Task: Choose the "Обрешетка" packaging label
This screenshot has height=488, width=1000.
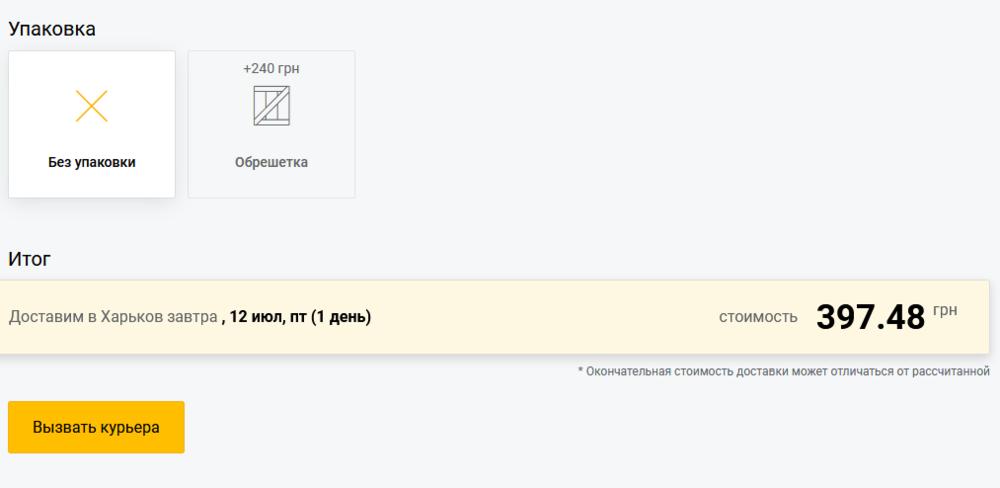Action: 271,162
